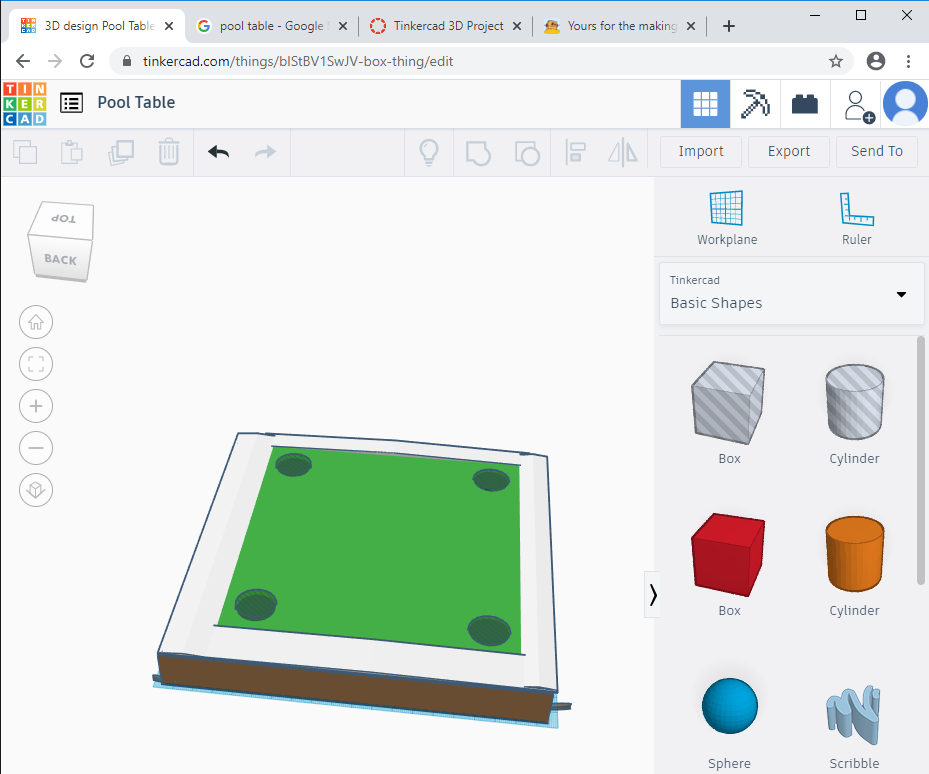
Task: Click Show all lightbulb icon
Action: (x=429, y=152)
